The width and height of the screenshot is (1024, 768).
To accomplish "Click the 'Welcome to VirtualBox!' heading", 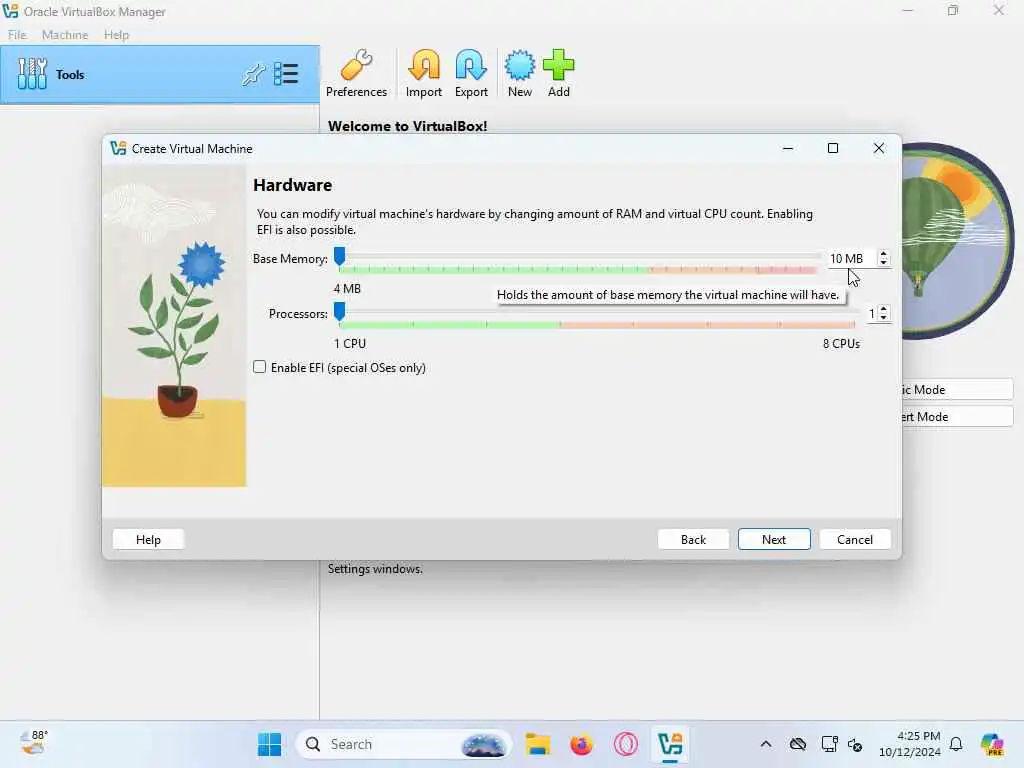I will tap(408, 126).
